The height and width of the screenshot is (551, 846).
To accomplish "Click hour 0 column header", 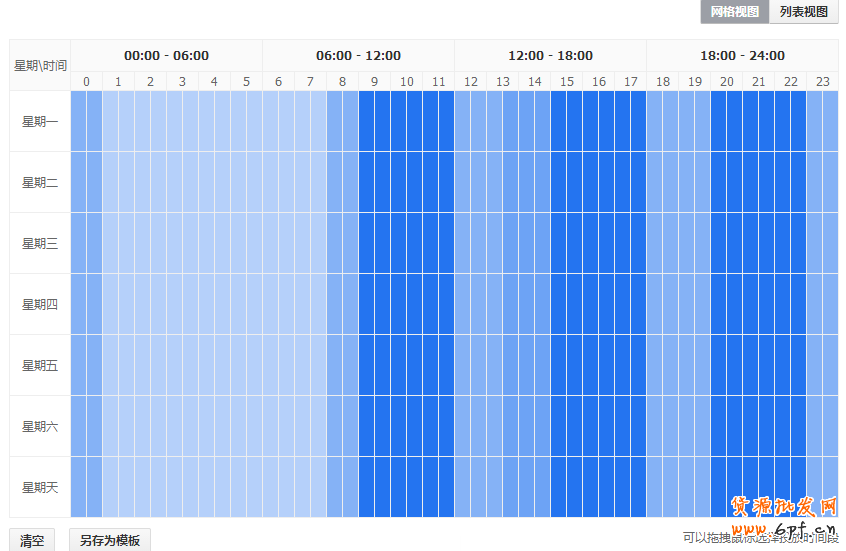I will pos(86,82).
